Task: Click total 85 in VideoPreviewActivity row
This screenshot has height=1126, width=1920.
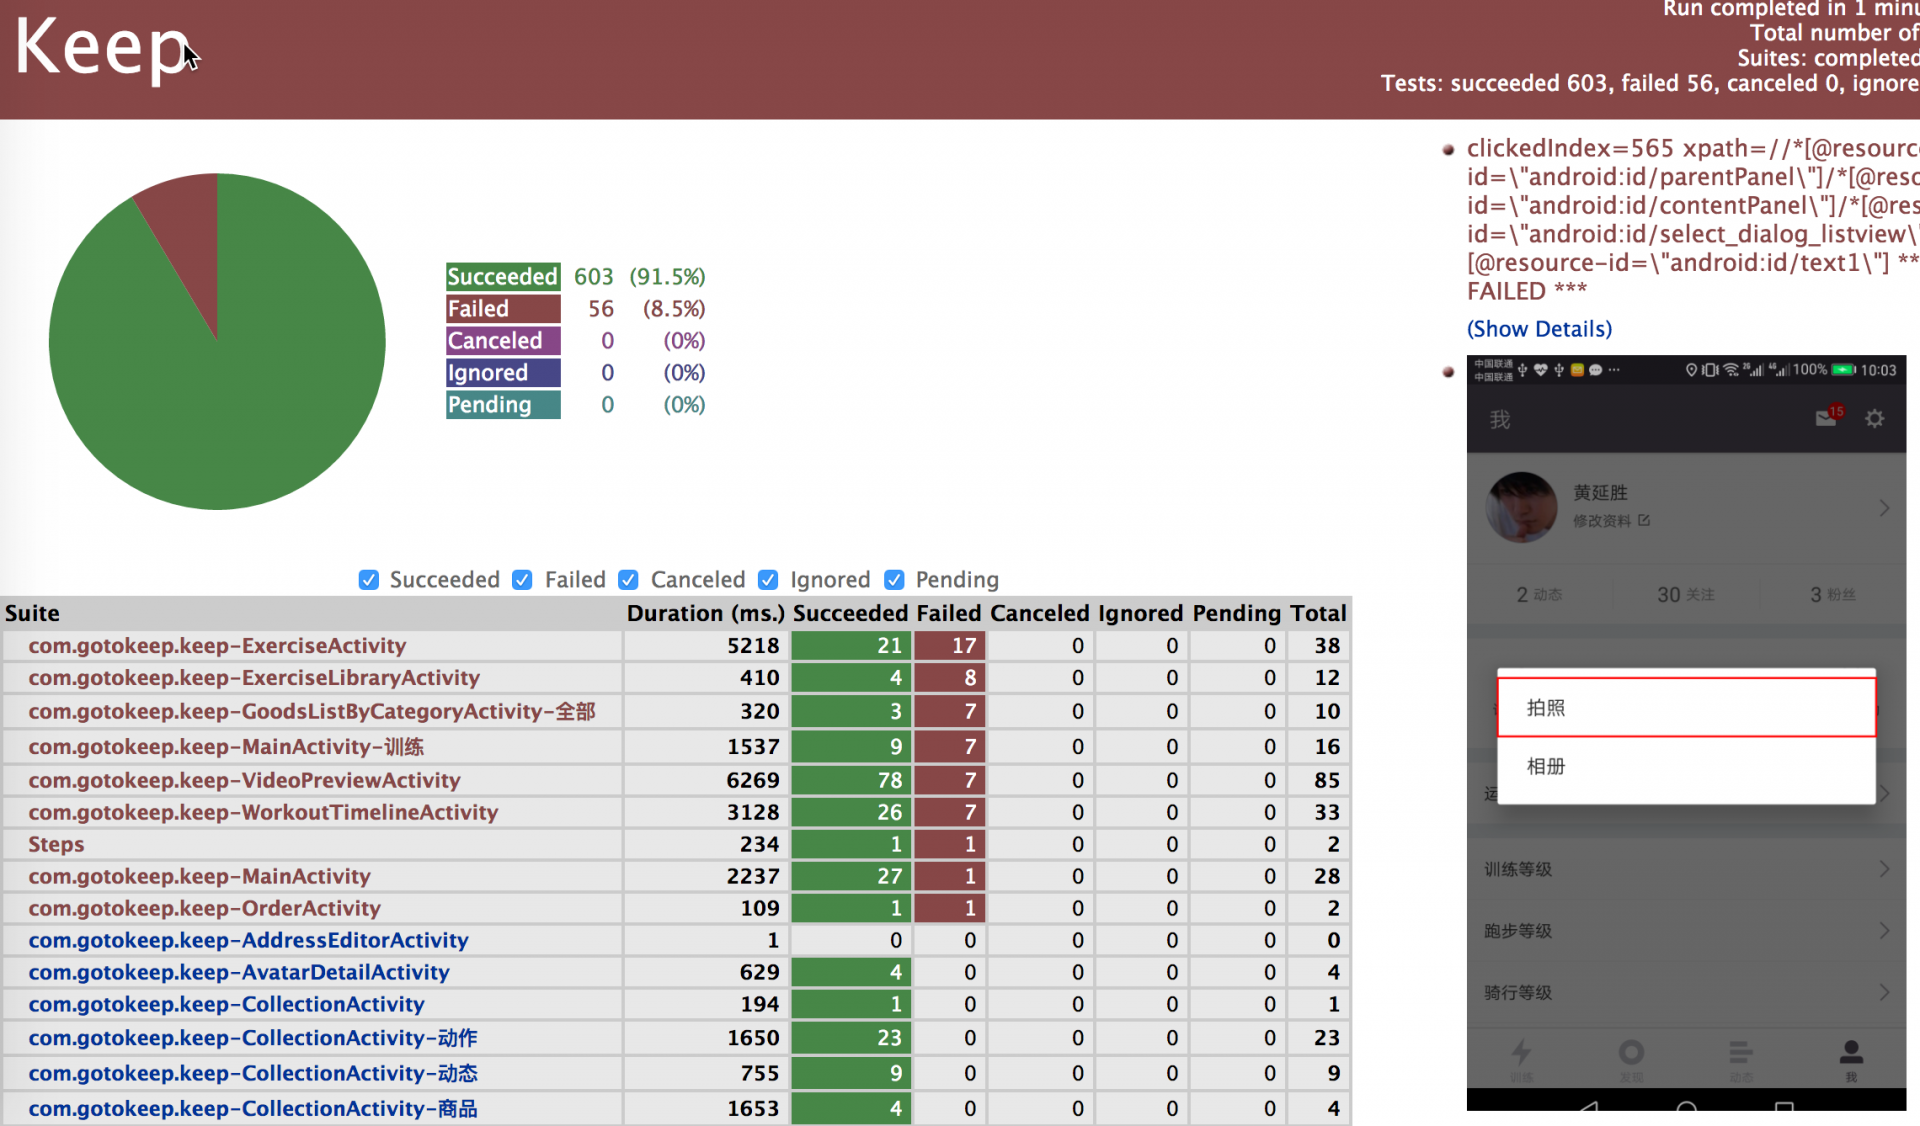Action: coord(1327,780)
